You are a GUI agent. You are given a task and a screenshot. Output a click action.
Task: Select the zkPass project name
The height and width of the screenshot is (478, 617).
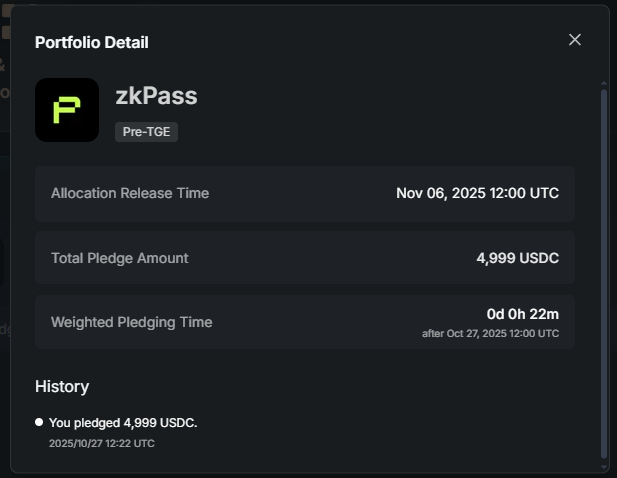point(156,96)
